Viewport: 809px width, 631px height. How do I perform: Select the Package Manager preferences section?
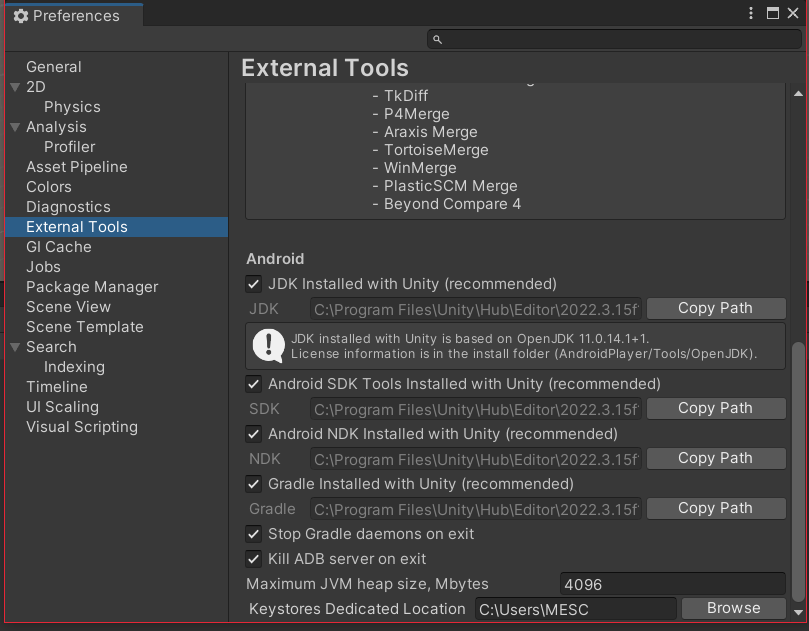(x=92, y=287)
